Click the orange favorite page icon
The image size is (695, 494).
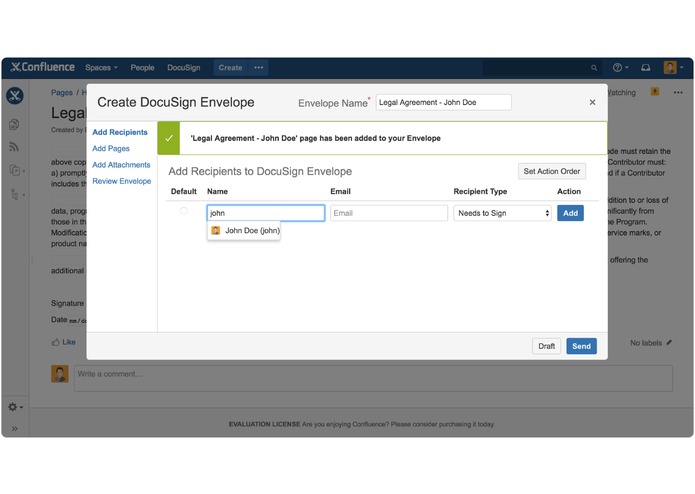tap(655, 92)
